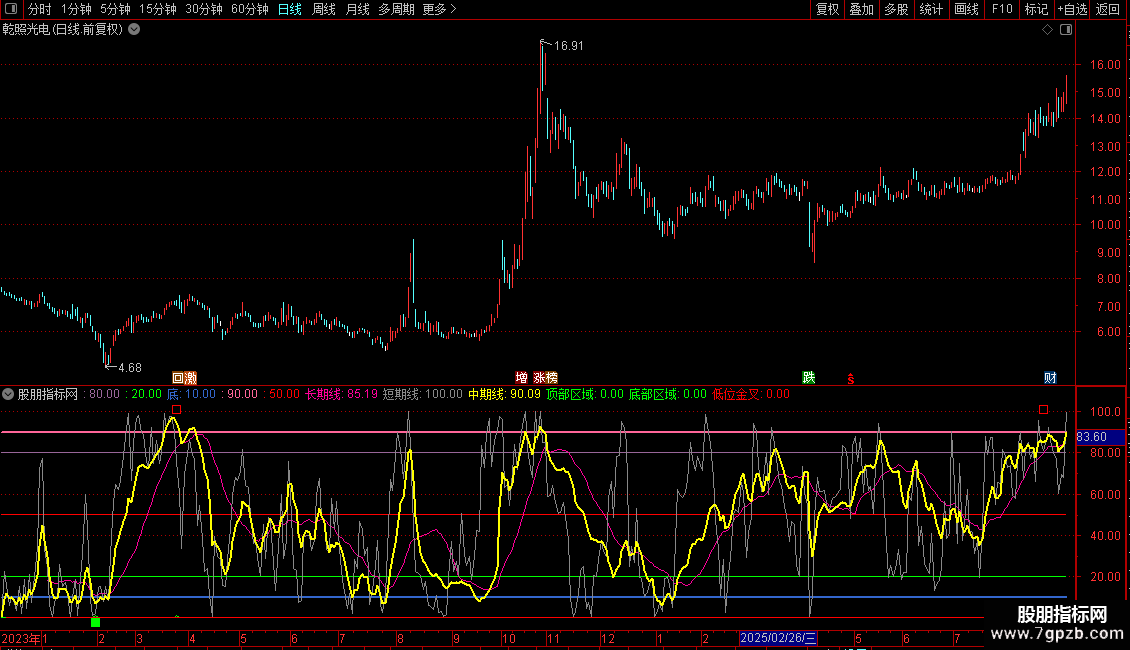Select the 60分钟 period tab

[249, 9]
